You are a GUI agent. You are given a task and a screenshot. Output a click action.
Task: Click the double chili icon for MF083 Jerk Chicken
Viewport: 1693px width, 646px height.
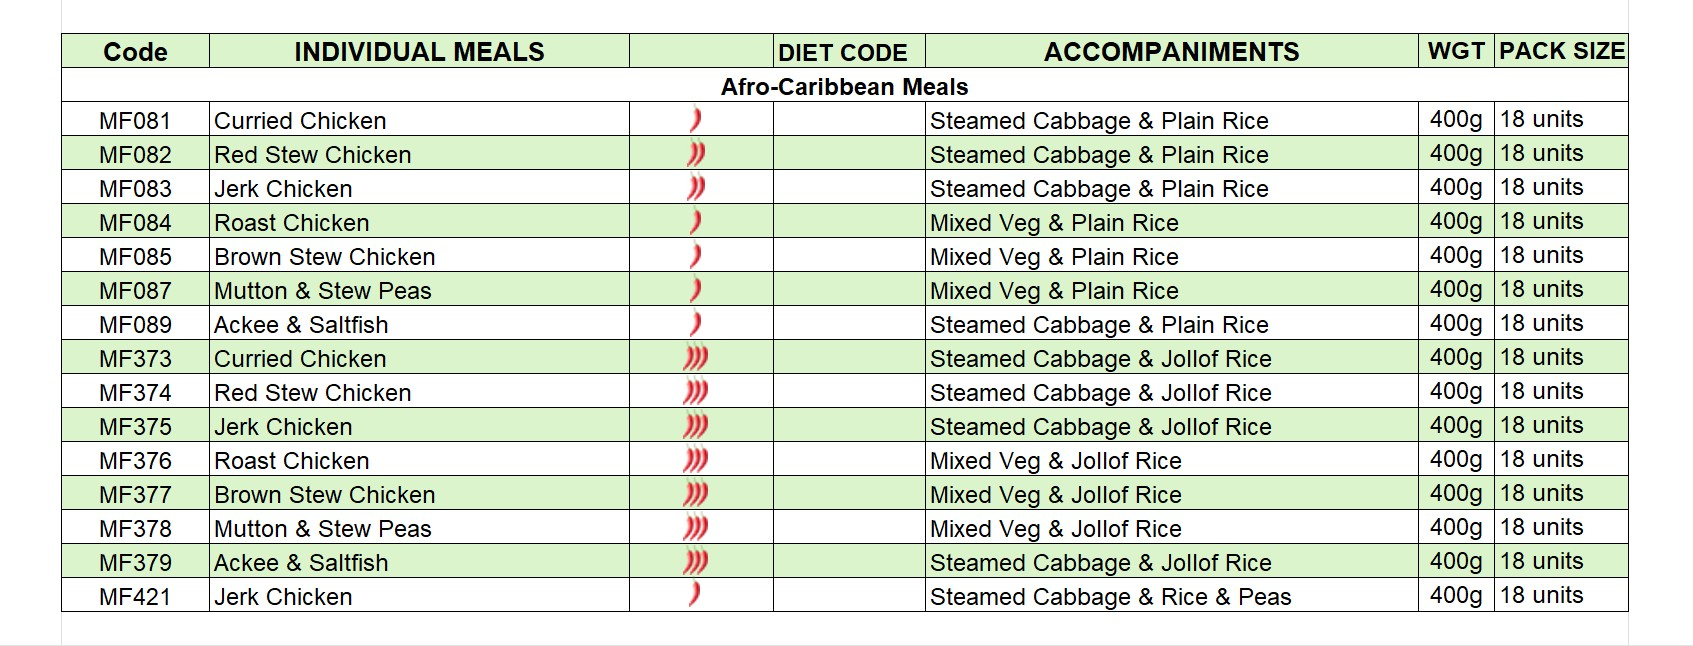click(x=696, y=188)
